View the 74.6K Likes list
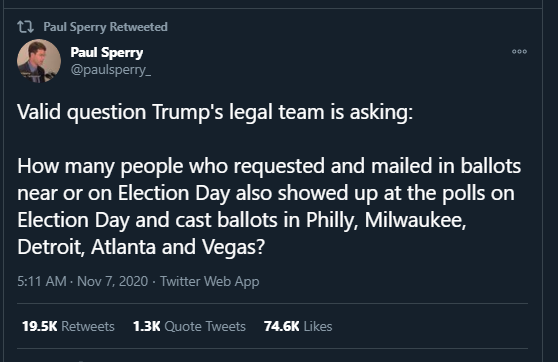 [298, 326]
